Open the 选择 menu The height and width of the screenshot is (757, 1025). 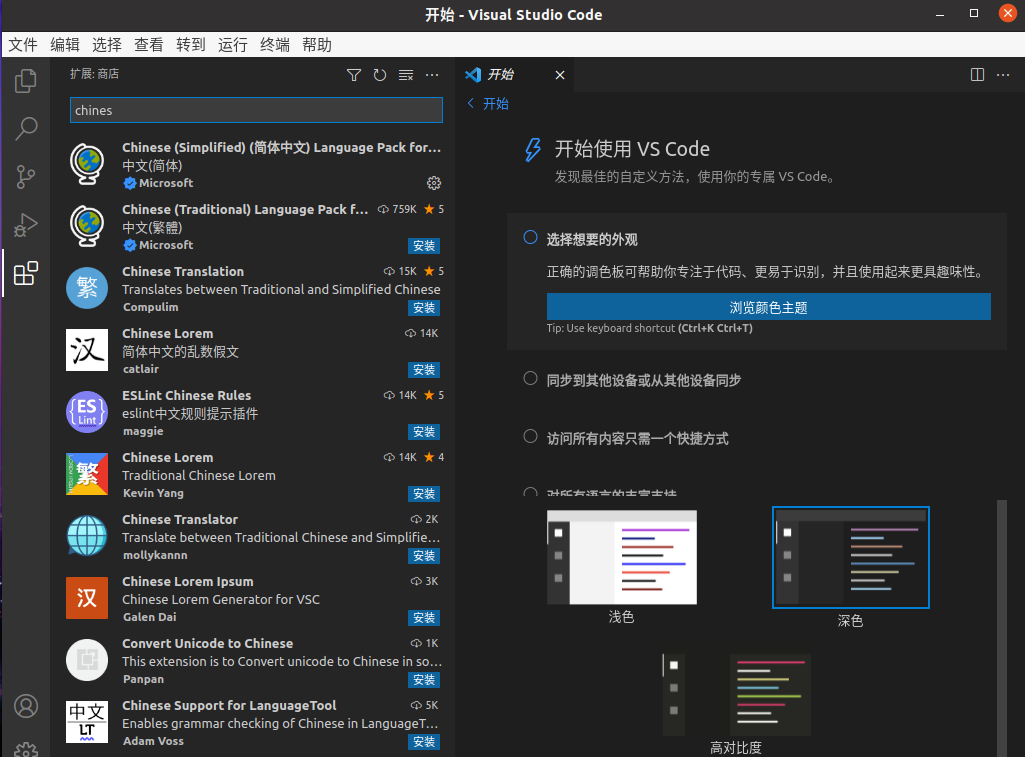(x=107, y=44)
